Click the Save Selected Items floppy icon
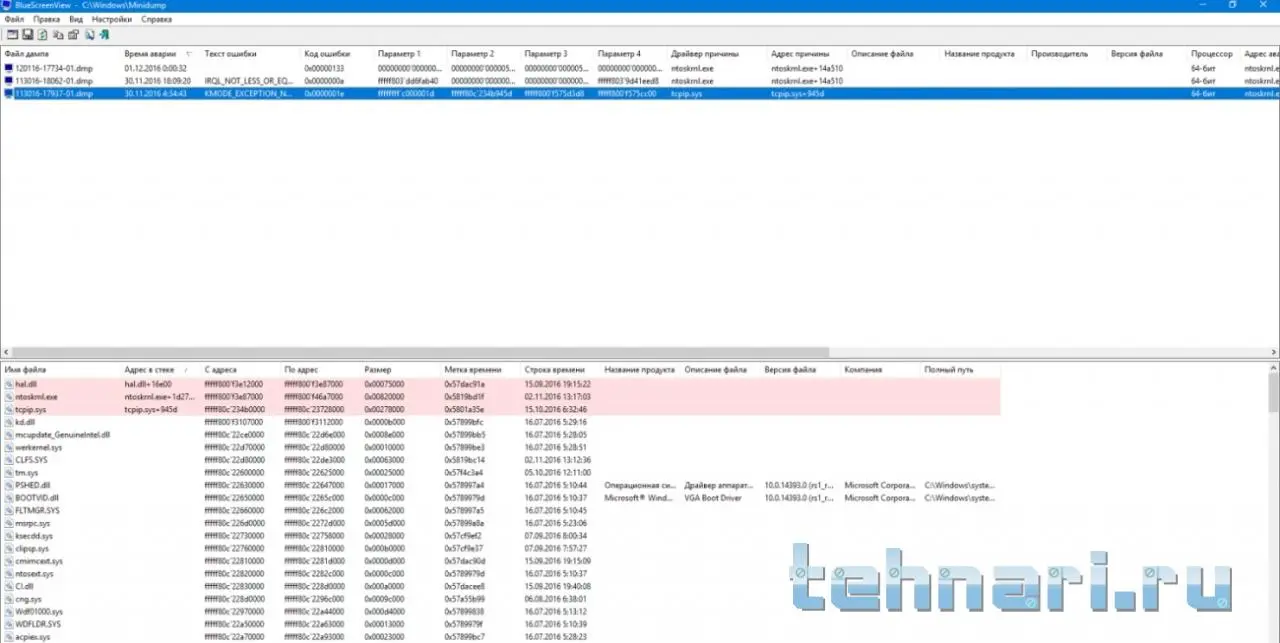Screen dimensions: 1280x643 click(x=28, y=35)
